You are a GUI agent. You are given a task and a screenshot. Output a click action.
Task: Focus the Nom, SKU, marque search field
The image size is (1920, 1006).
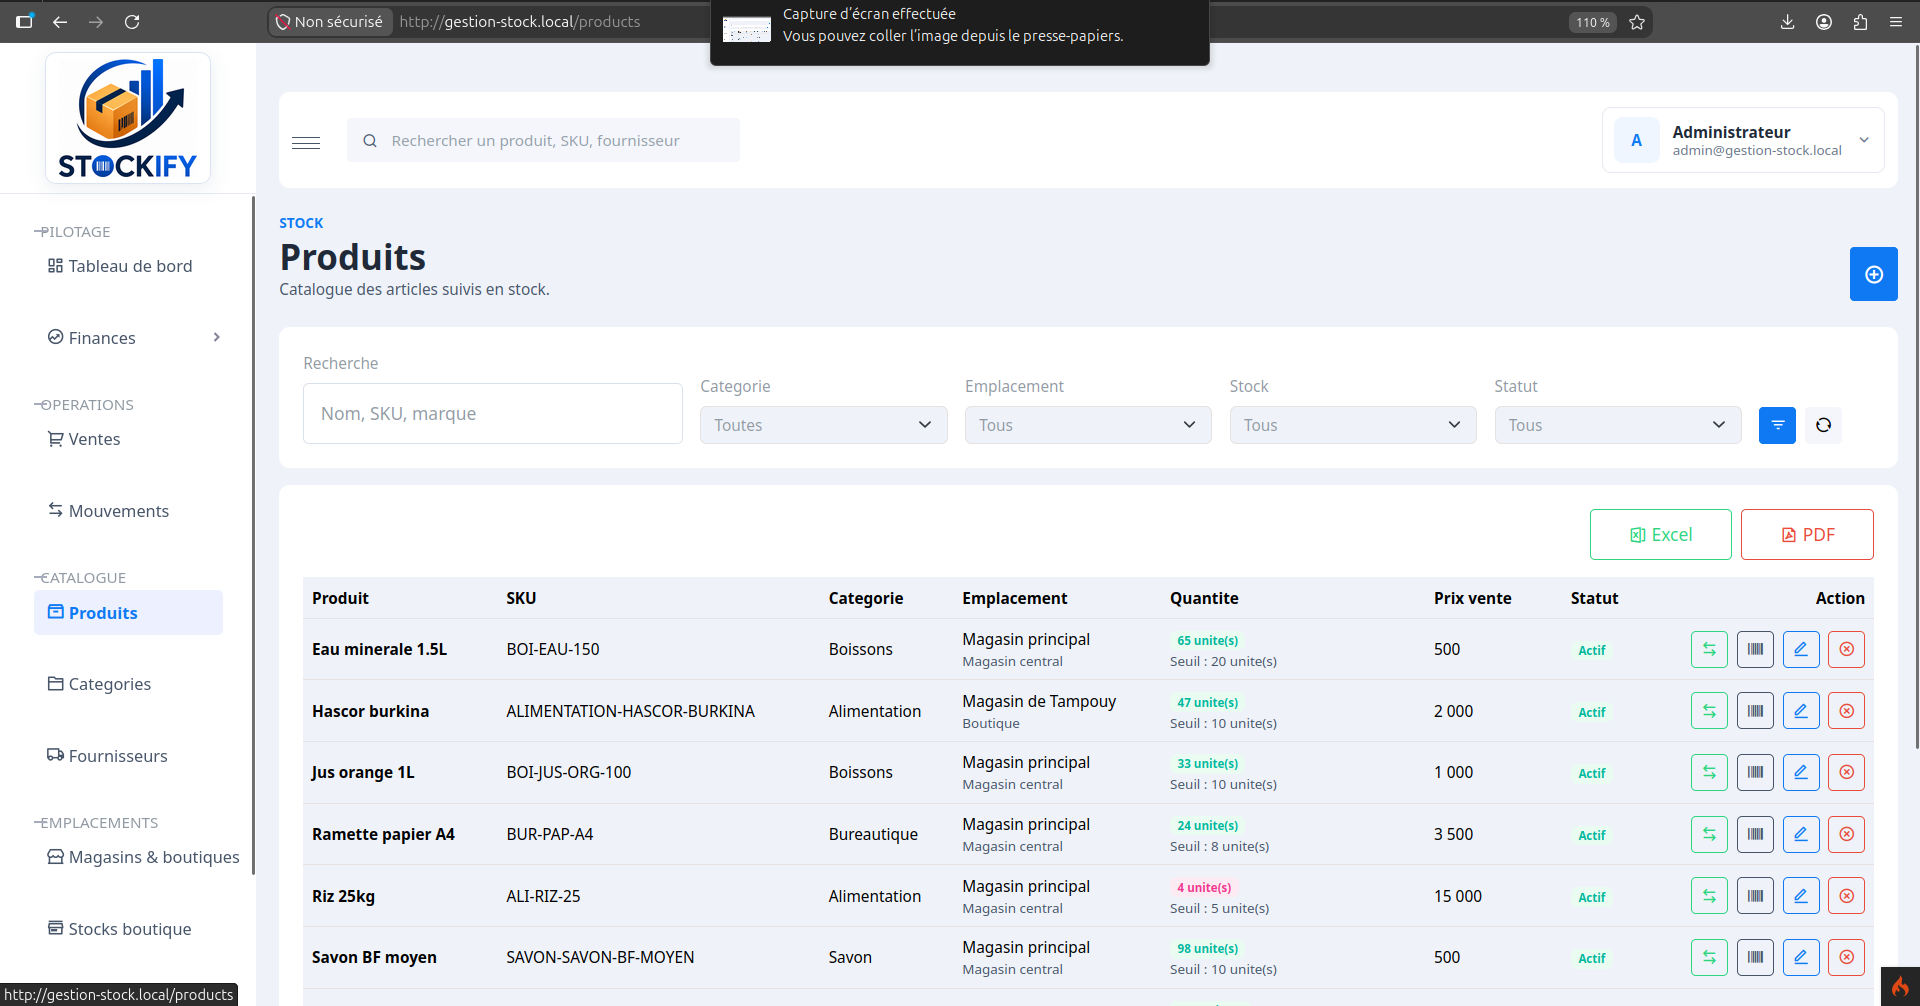[x=493, y=414]
